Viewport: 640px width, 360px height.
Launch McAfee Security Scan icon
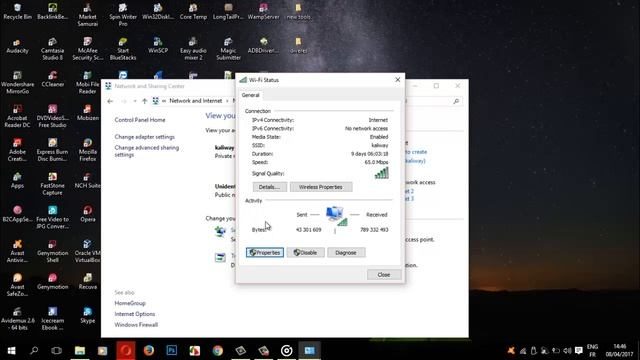click(x=87, y=49)
